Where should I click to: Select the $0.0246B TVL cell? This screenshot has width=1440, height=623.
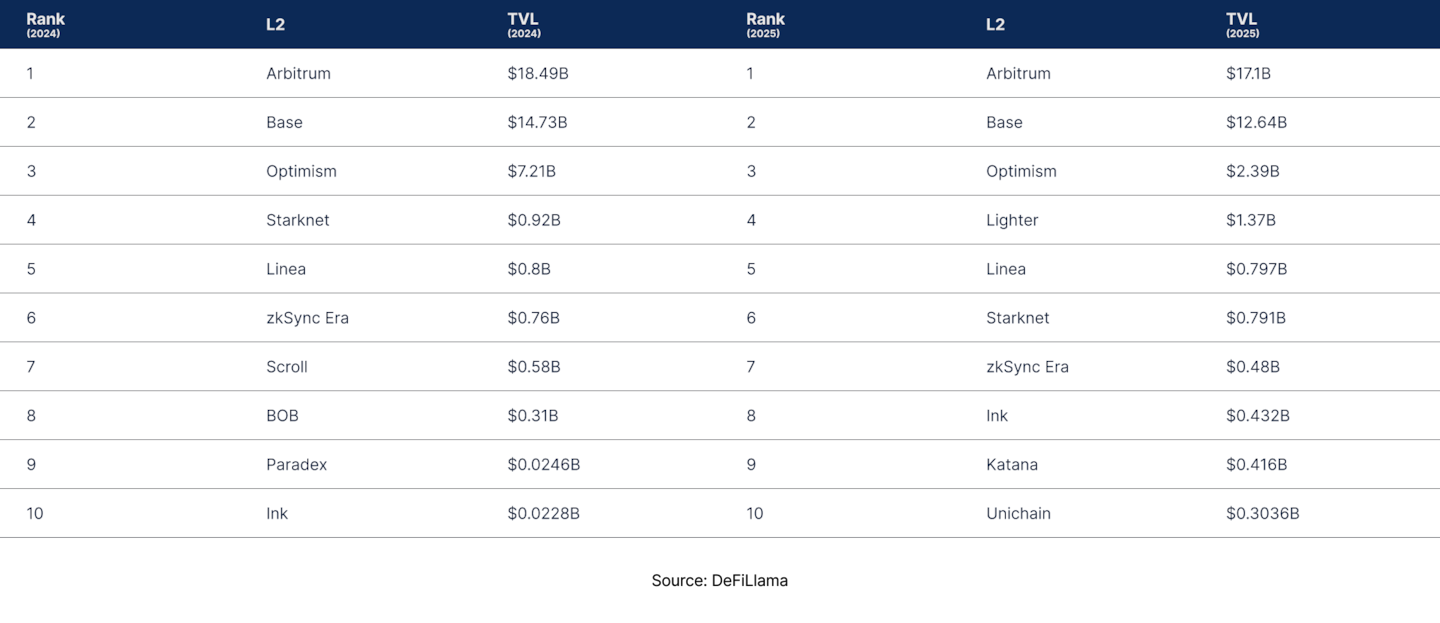[x=543, y=465]
